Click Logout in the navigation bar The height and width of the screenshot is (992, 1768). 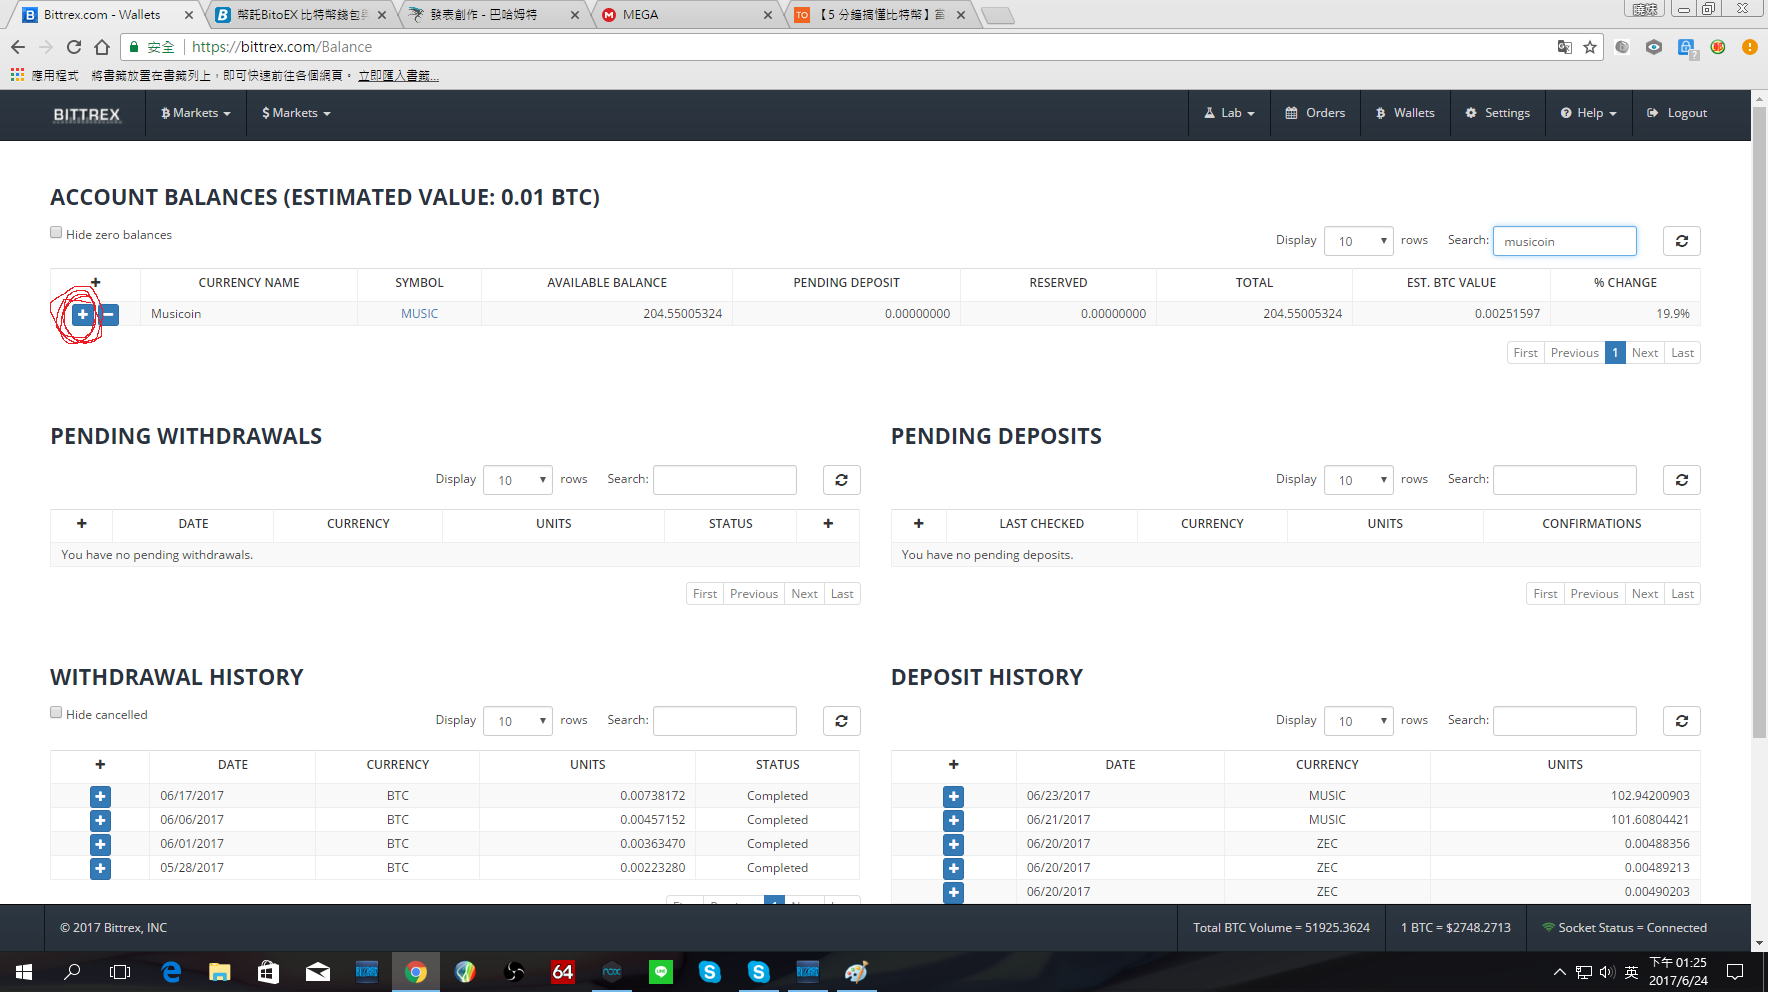point(1677,114)
